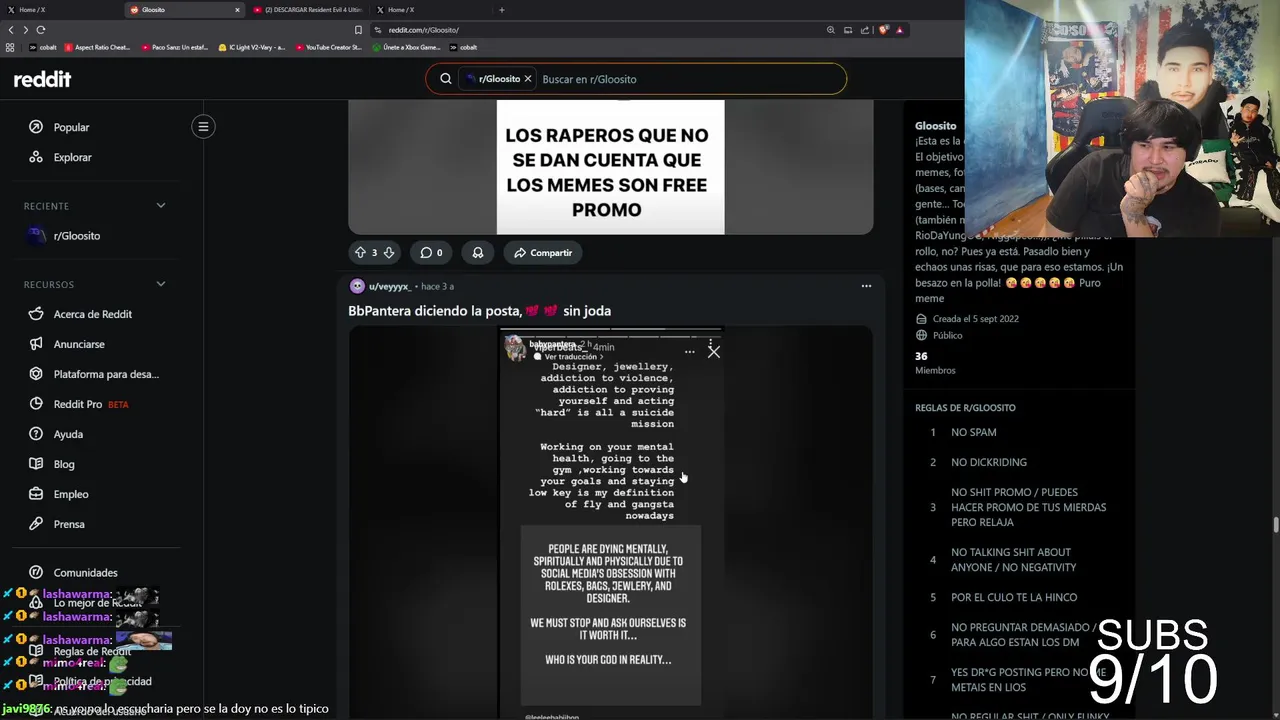This screenshot has height=720, width=1280.
Task: Open the rappers meme image
Action: (x=610, y=167)
